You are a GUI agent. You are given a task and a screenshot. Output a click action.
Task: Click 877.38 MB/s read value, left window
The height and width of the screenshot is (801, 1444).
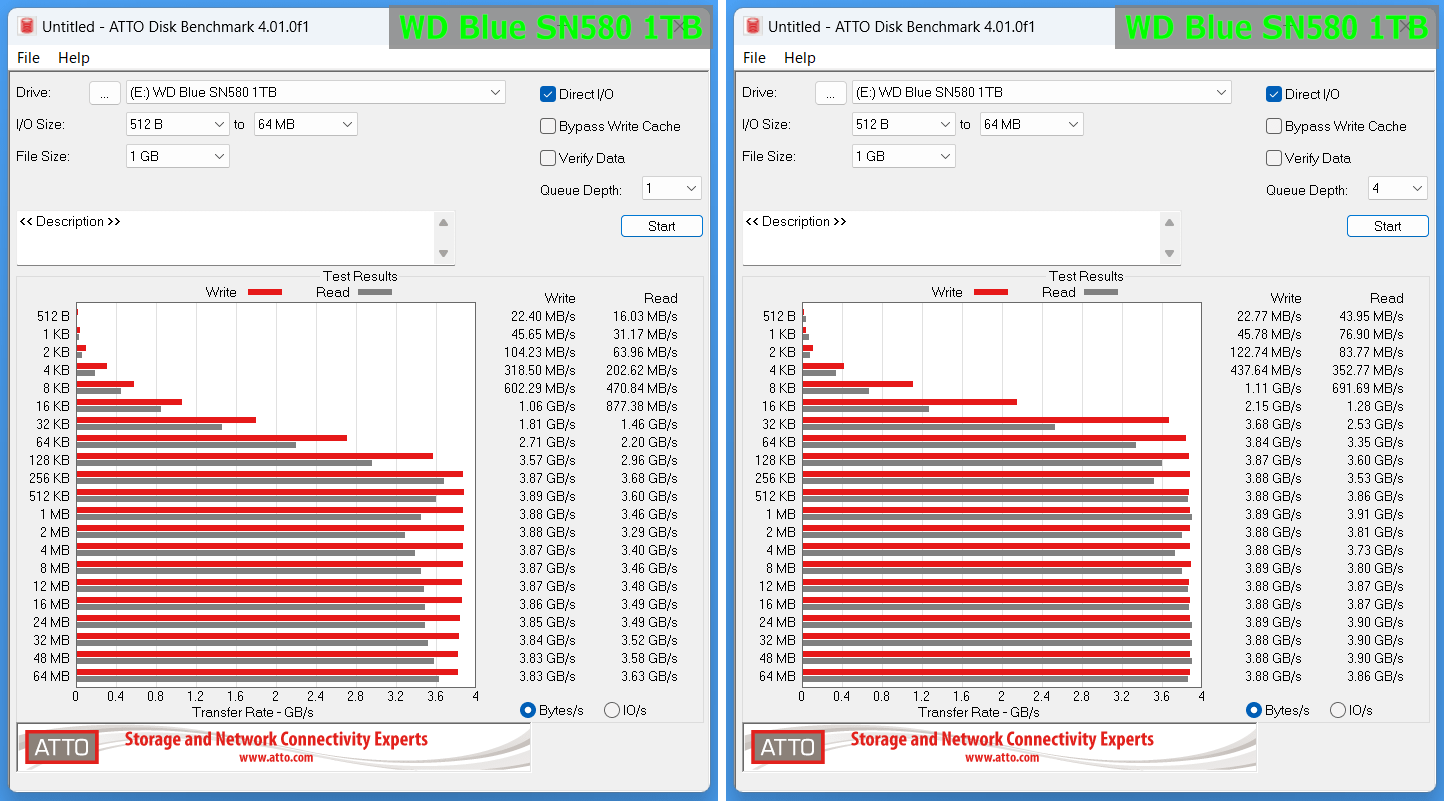[641, 406]
